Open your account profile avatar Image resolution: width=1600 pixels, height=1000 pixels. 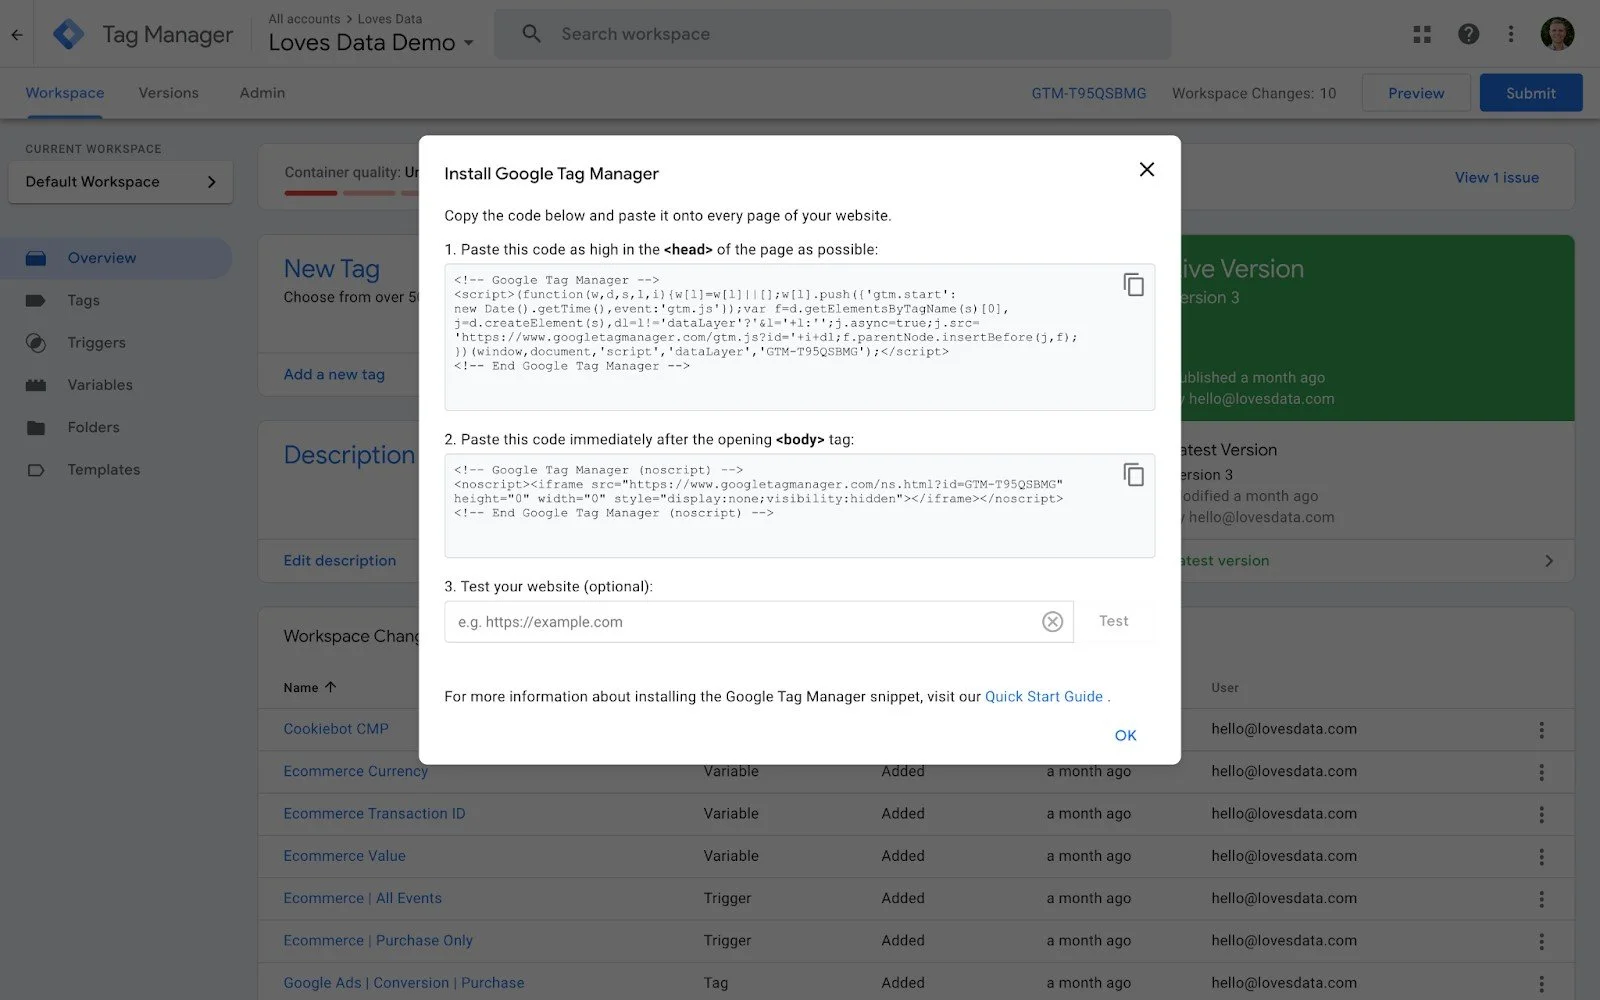tap(1556, 33)
